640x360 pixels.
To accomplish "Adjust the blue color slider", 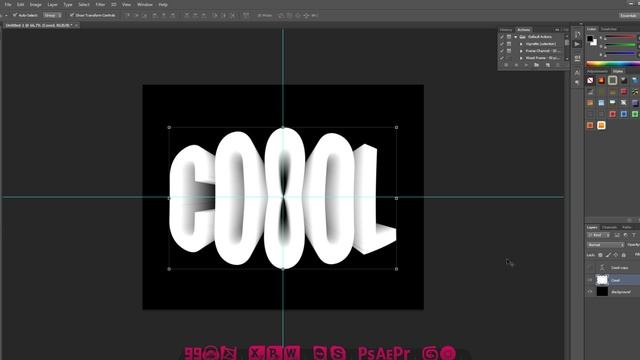I will click(620, 53).
